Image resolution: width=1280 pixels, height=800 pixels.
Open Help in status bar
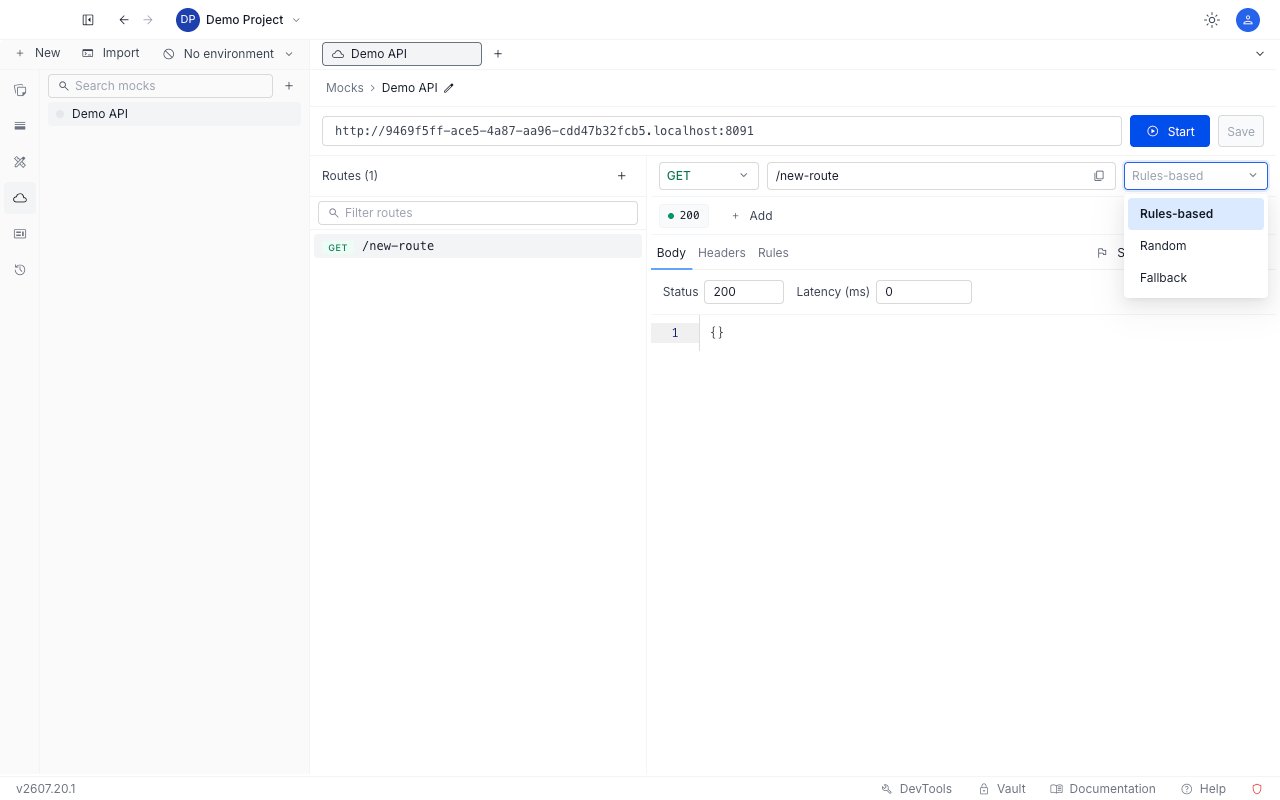(1203, 789)
